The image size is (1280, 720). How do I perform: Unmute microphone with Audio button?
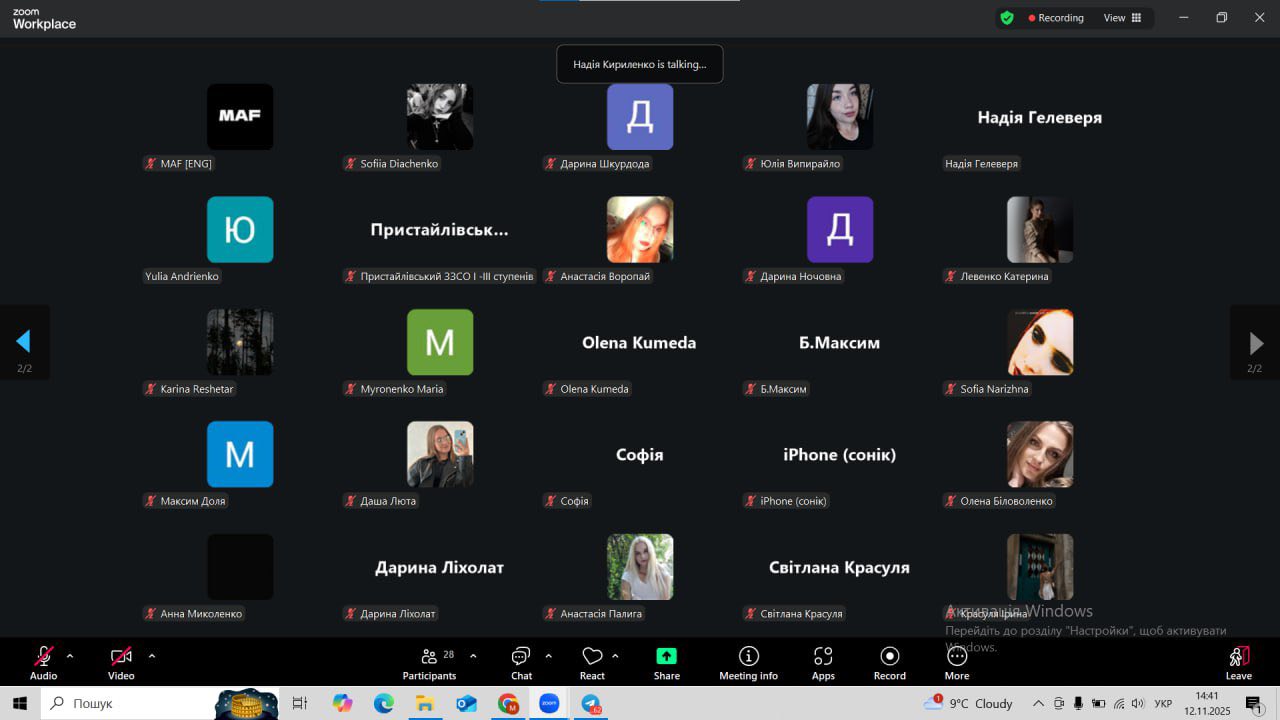click(x=43, y=663)
